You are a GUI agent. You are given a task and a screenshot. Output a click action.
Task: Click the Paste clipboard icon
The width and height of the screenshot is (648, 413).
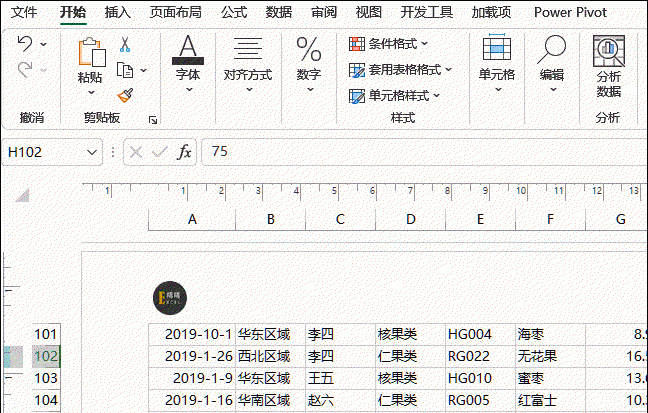[92, 52]
